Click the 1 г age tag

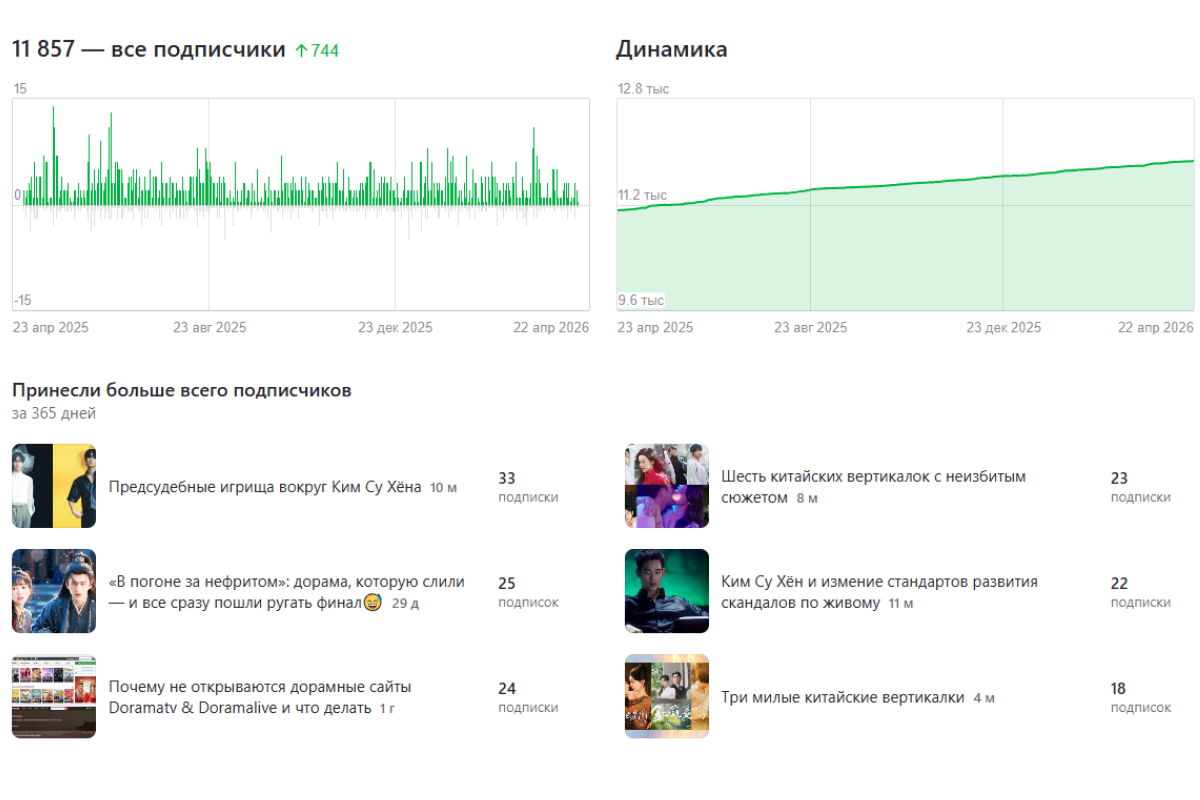389,708
